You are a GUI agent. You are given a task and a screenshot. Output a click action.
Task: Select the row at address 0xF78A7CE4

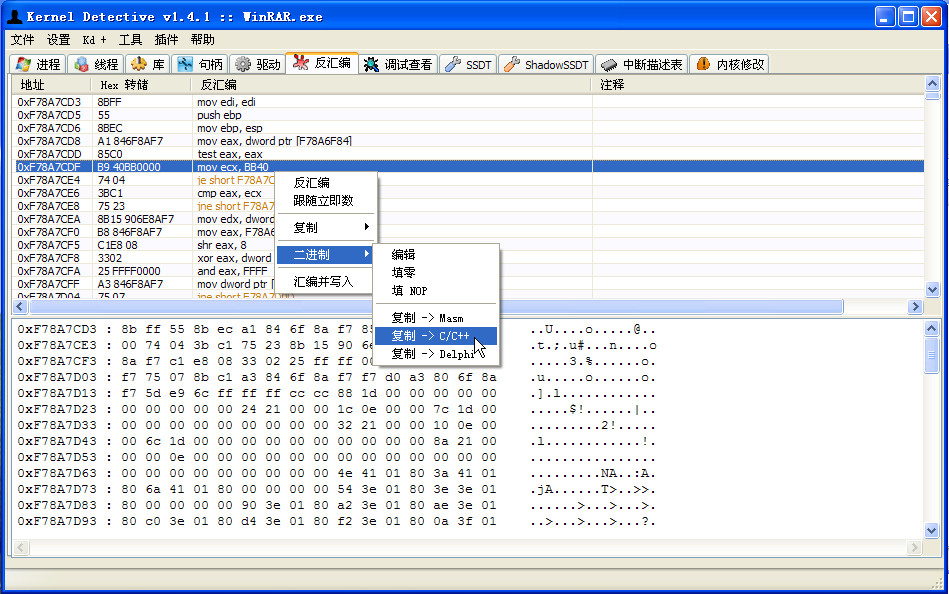pos(468,180)
